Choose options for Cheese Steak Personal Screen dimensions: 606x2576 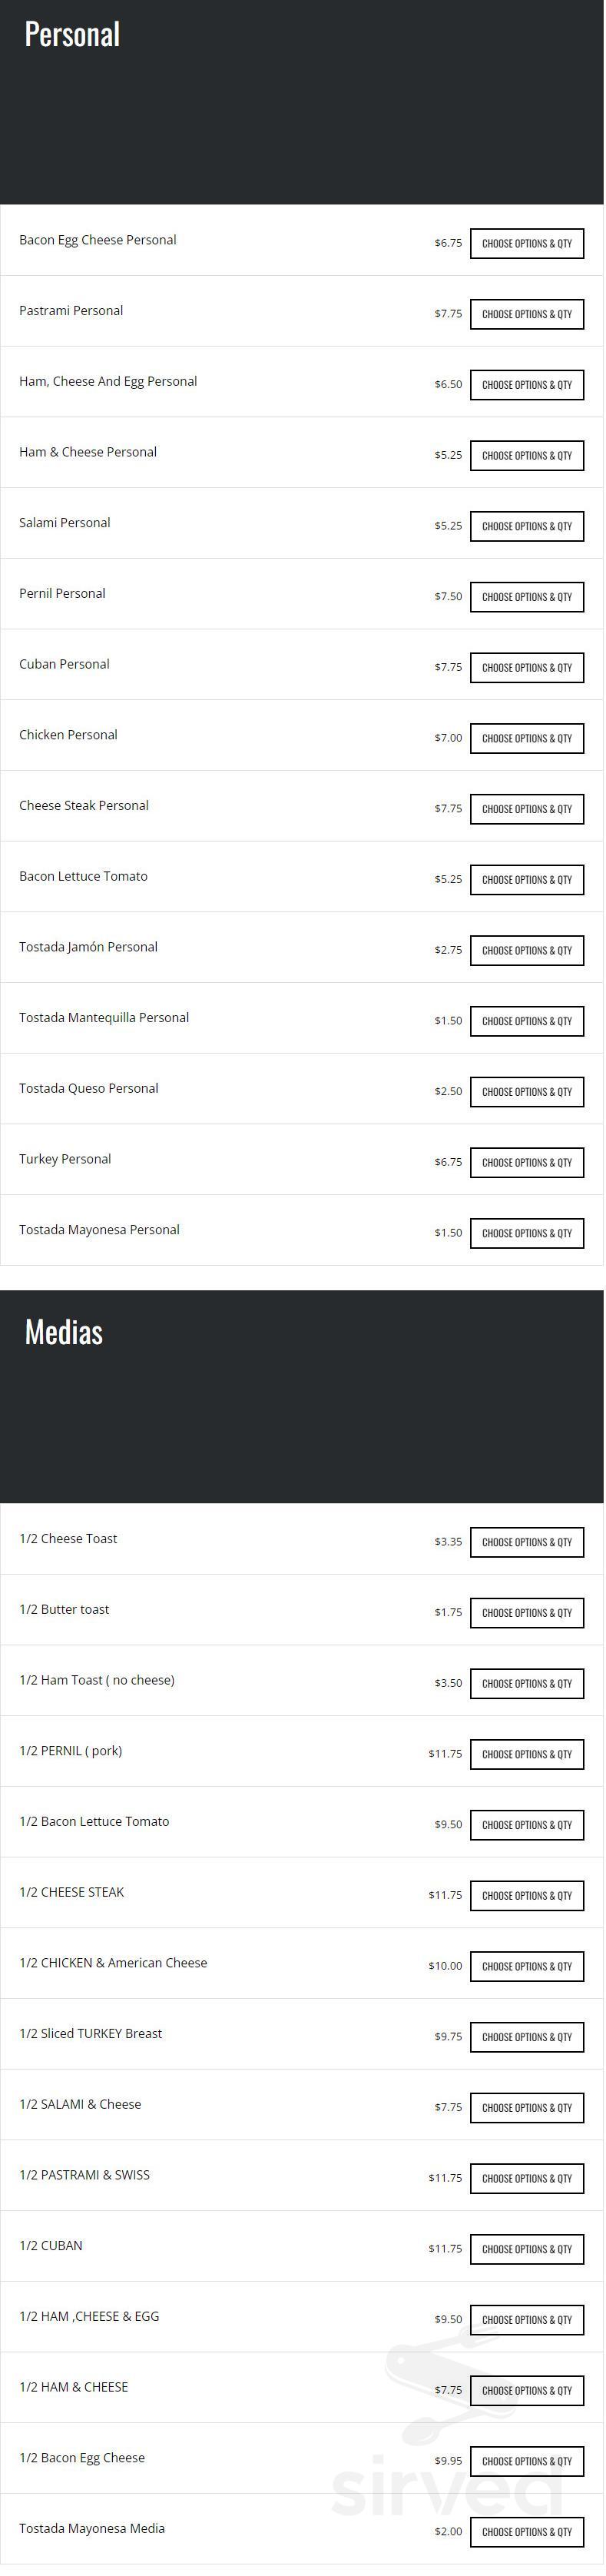pyautogui.click(x=527, y=810)
